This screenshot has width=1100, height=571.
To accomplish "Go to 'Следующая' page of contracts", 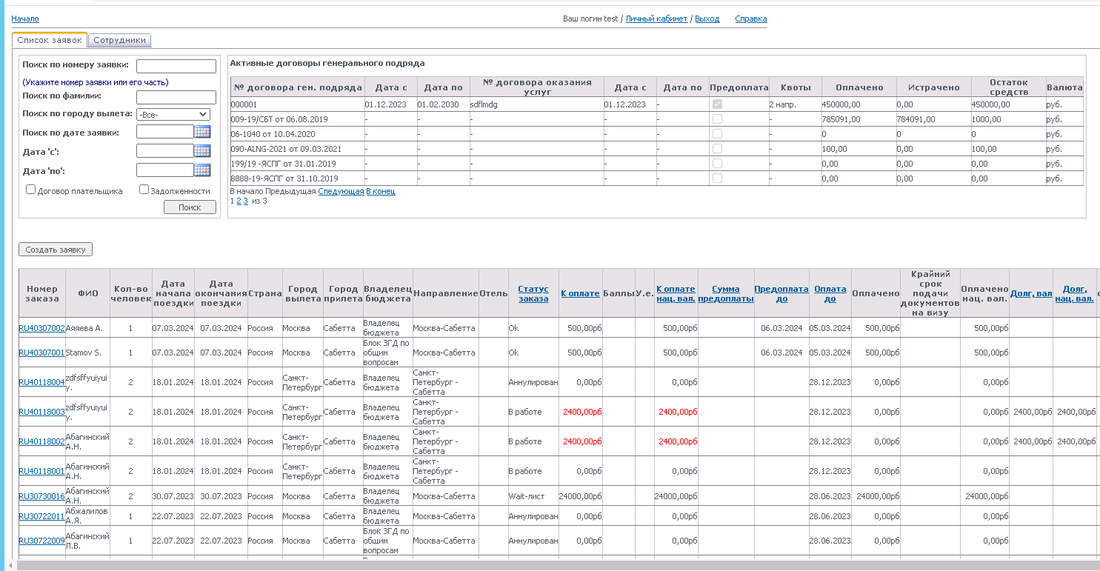I will (x=340, y=190).
